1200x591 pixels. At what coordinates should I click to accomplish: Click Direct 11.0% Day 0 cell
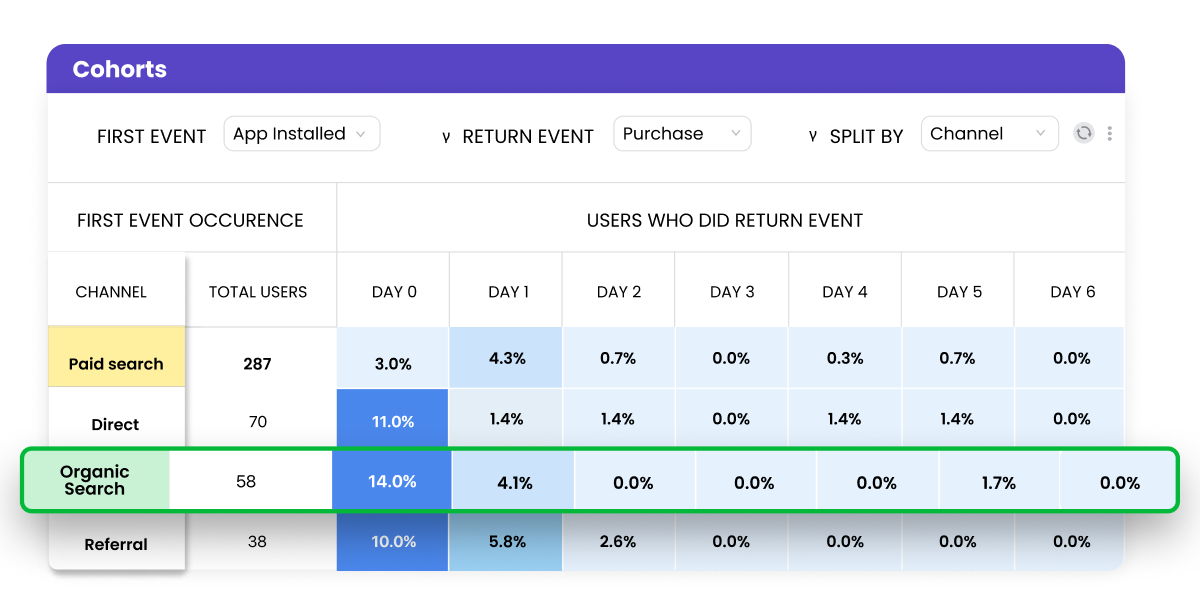coord(393,422)
